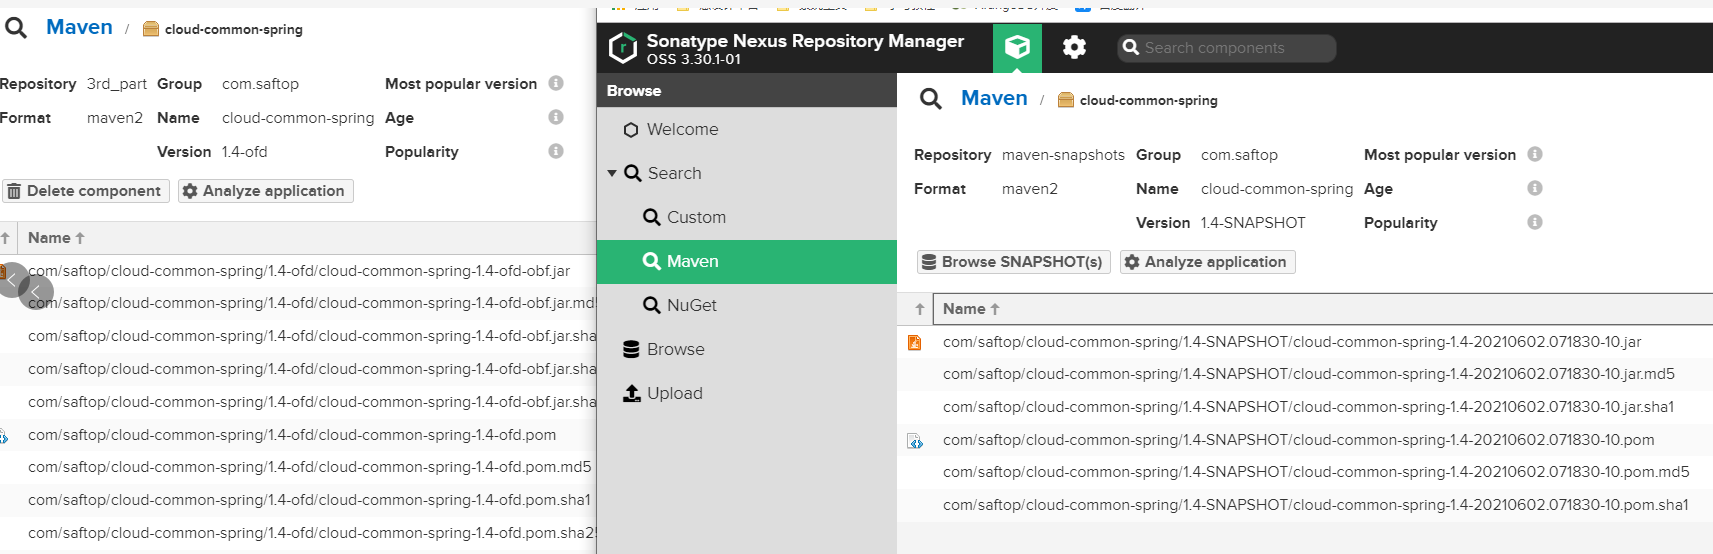Click Popularity info icon in left window

(x=556, y=151)
